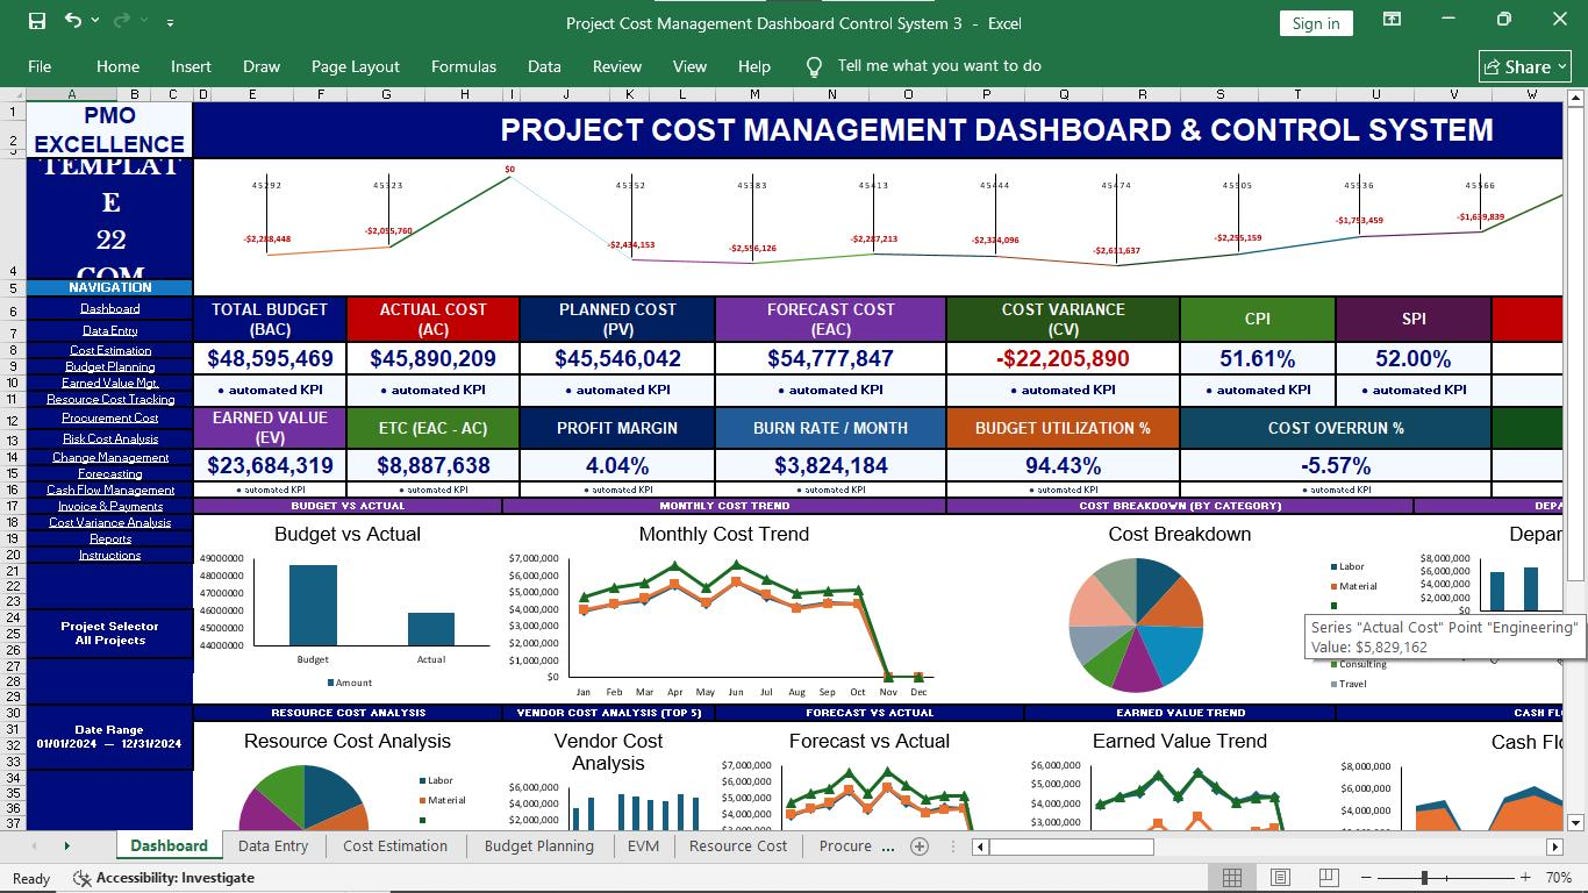Click the zoom out minus button

click(x=1367, y=877)
